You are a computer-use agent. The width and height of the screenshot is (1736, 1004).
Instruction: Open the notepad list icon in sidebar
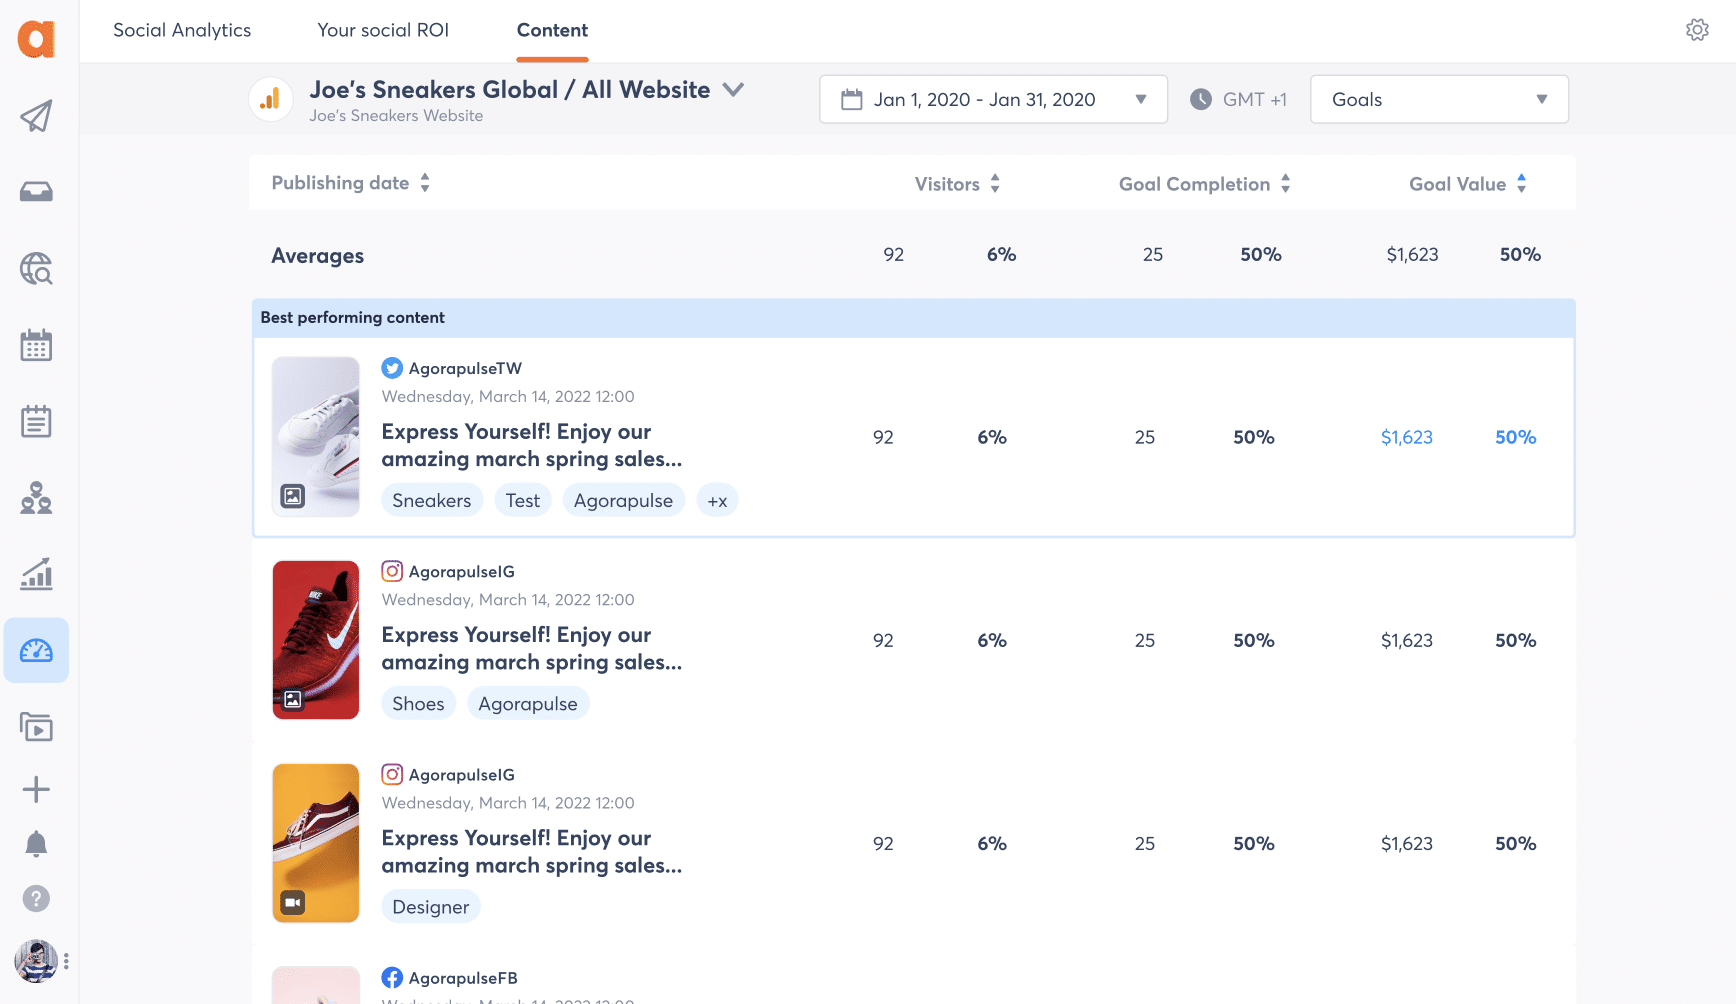(x=36, y=421)
